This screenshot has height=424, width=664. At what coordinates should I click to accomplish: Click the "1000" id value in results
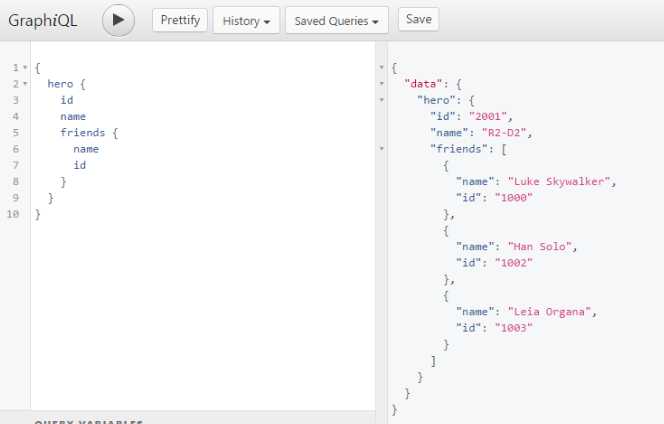[514, 198]
